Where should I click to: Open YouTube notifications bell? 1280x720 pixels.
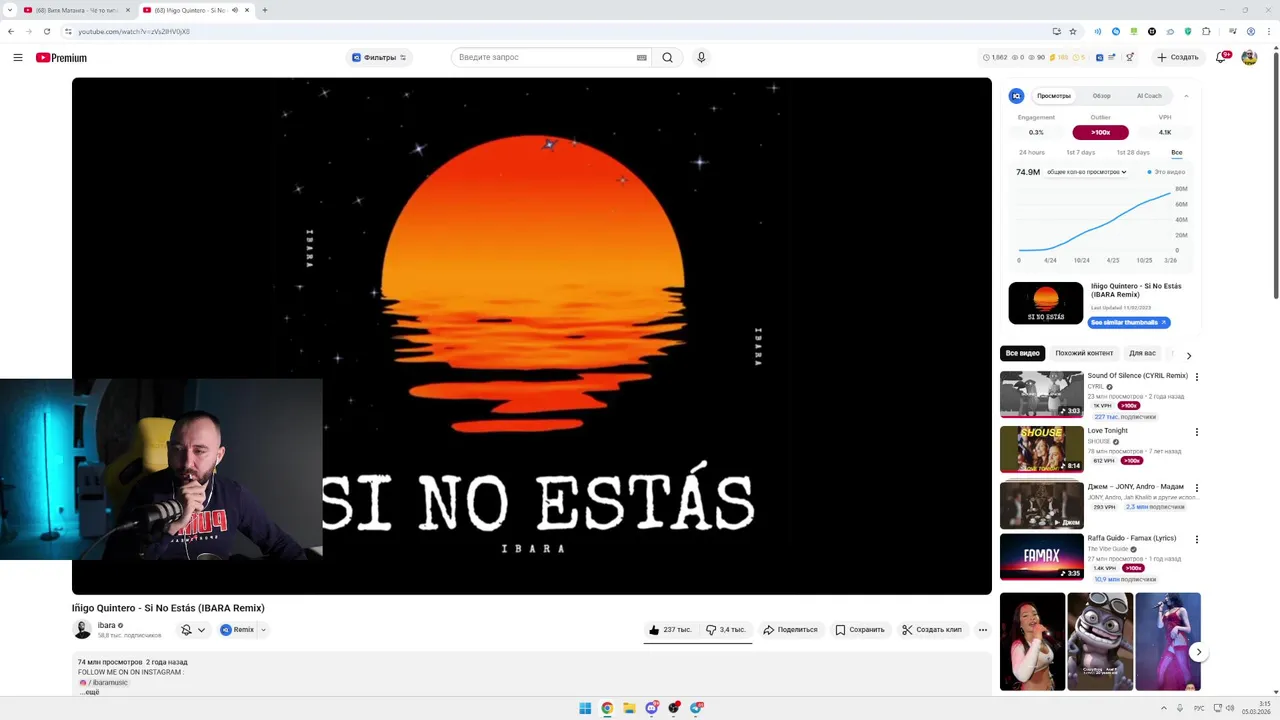1221,58
